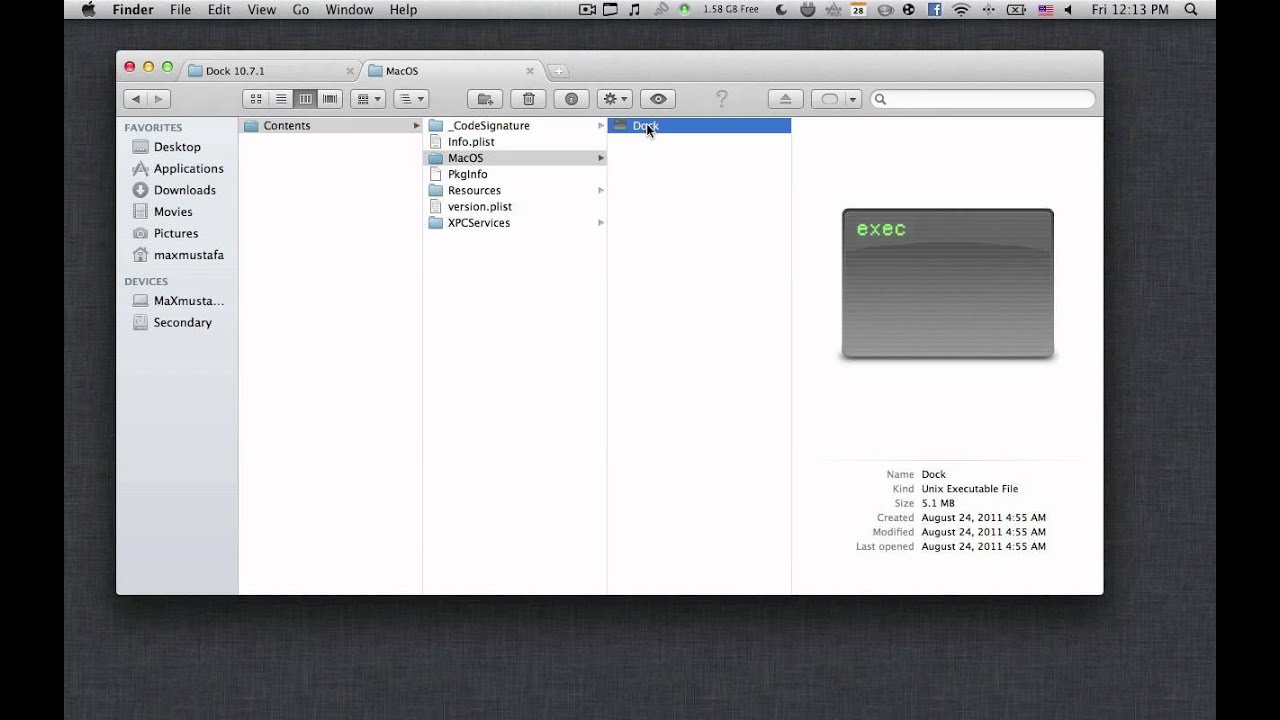Click the back navigation arrow
The image size is (1280, 720).
(136, 99)
